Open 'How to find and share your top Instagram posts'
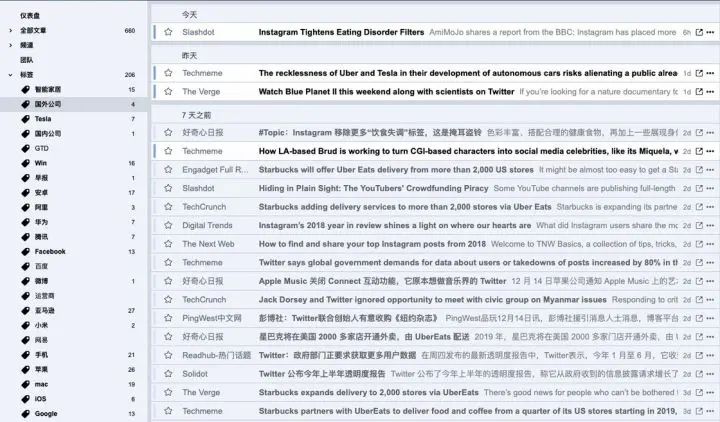Image resolution: width=720 pixels, height=422 pixels. click(x=372, y=244)
